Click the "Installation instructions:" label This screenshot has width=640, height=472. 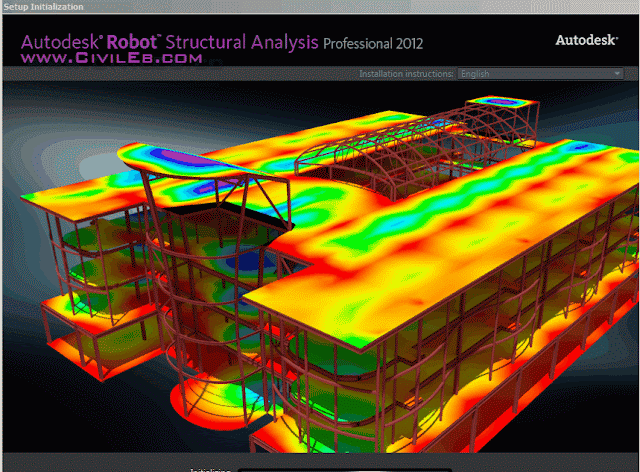pyautogui.click(x=406, y=74)
